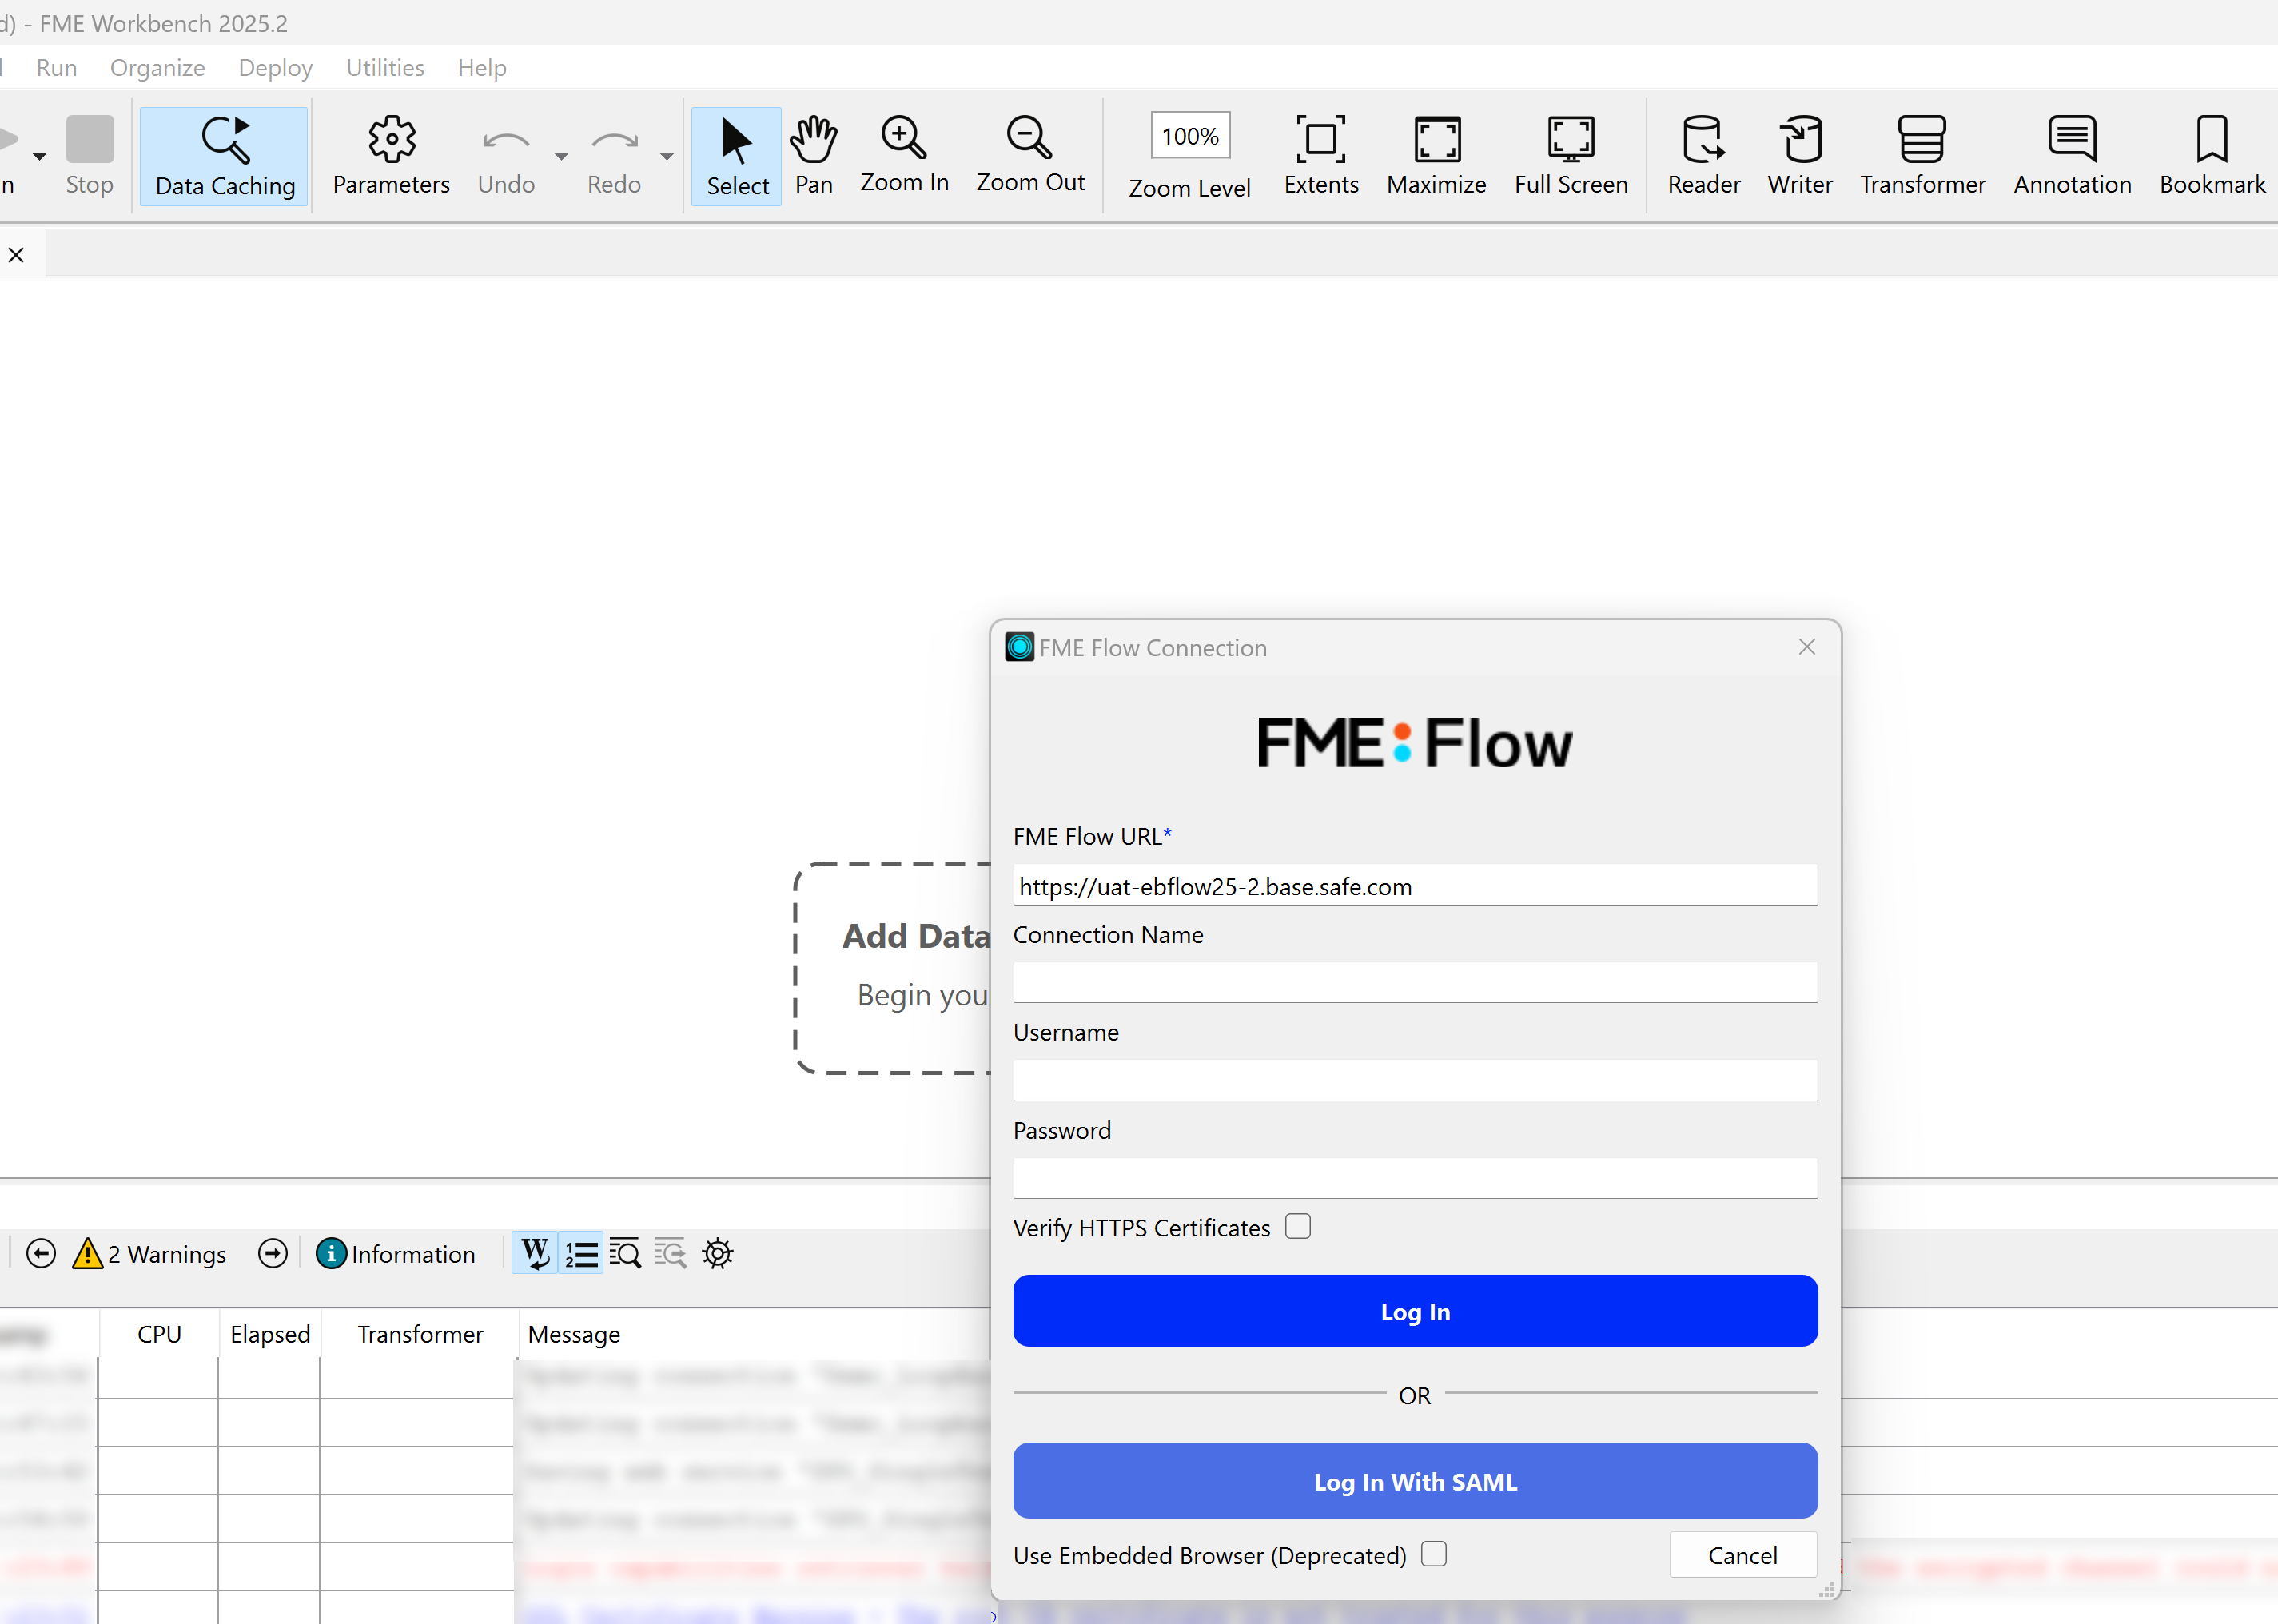Click the Transformer column header in log
The image size is (2278, 1624).
(420, 1334)
